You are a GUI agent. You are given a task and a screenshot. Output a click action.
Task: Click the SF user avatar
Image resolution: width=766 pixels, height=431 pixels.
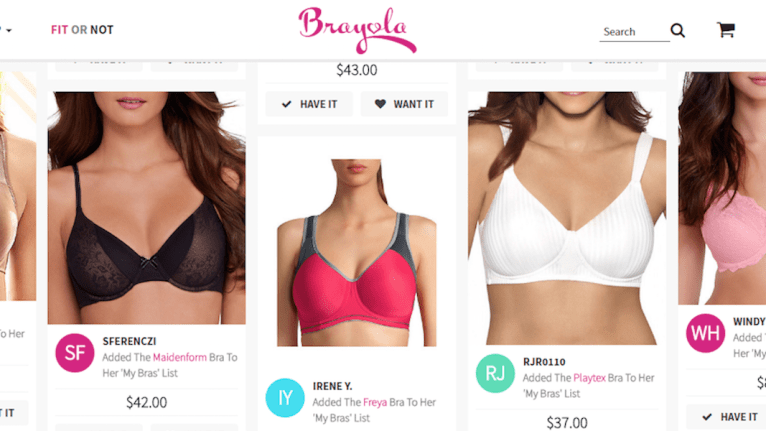click(x=75, y=353)
